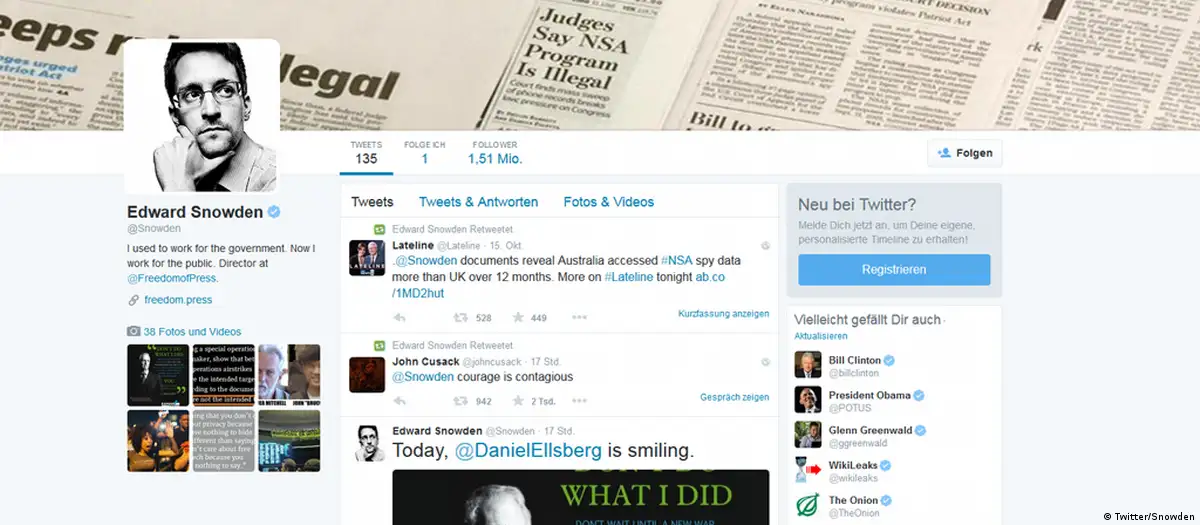Favorite the Lateline tweet star icon
This screenshot has height=525, width=1200.
point(518,318)
